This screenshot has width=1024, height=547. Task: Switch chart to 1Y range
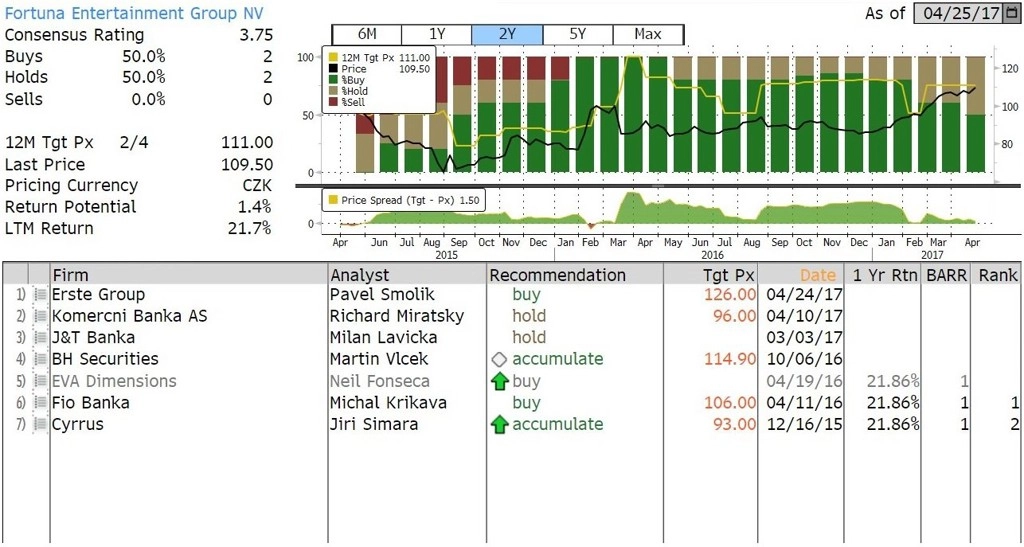436,34
